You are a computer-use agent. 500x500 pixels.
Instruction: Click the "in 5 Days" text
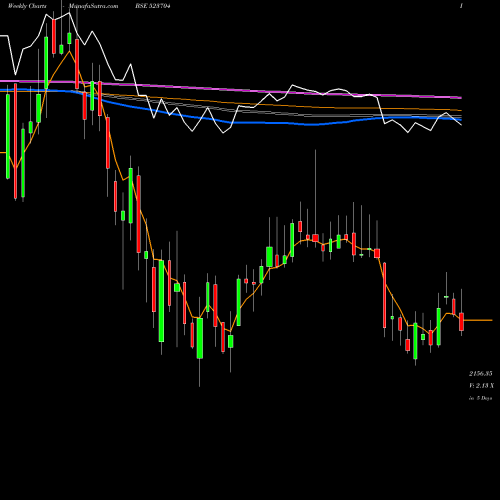pyautogui.click(x=480, y=398)
